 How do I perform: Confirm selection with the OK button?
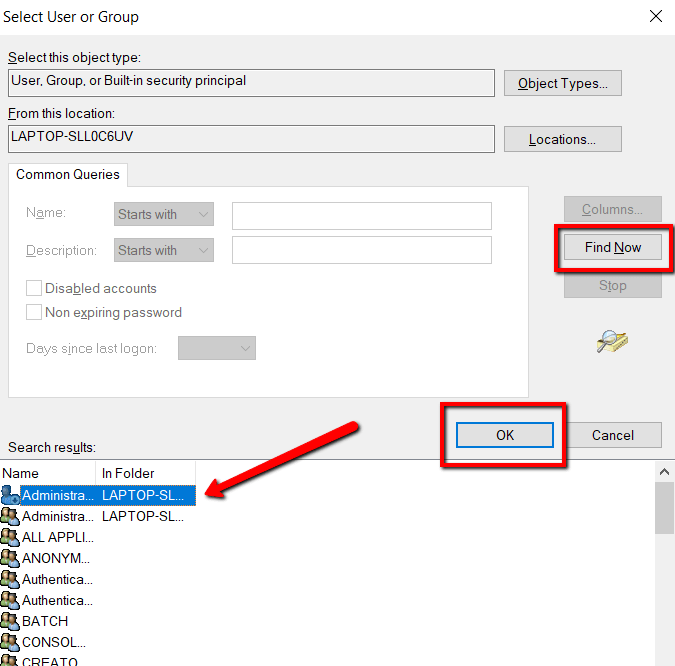point(505,435)
